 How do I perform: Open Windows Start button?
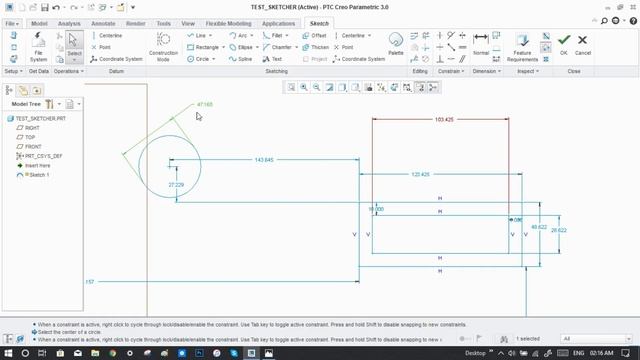(8, 353)
